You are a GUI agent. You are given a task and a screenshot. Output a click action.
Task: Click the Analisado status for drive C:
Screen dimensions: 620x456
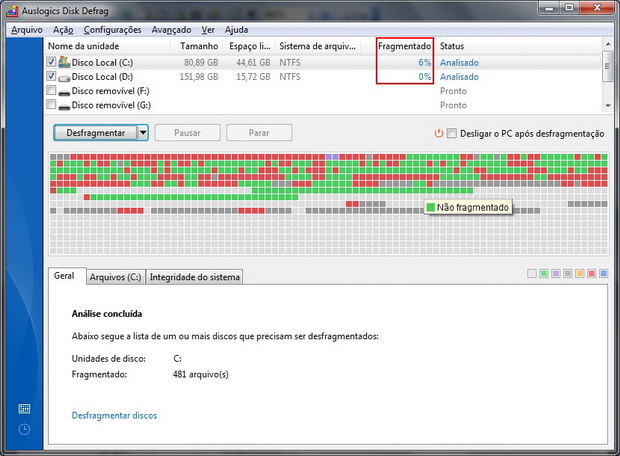459,62
